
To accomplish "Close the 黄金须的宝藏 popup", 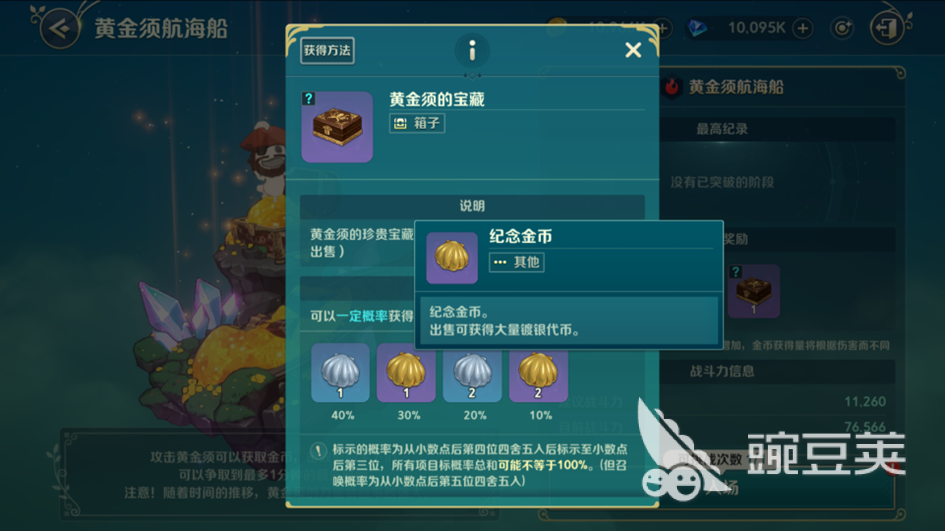I will point(633,50).
